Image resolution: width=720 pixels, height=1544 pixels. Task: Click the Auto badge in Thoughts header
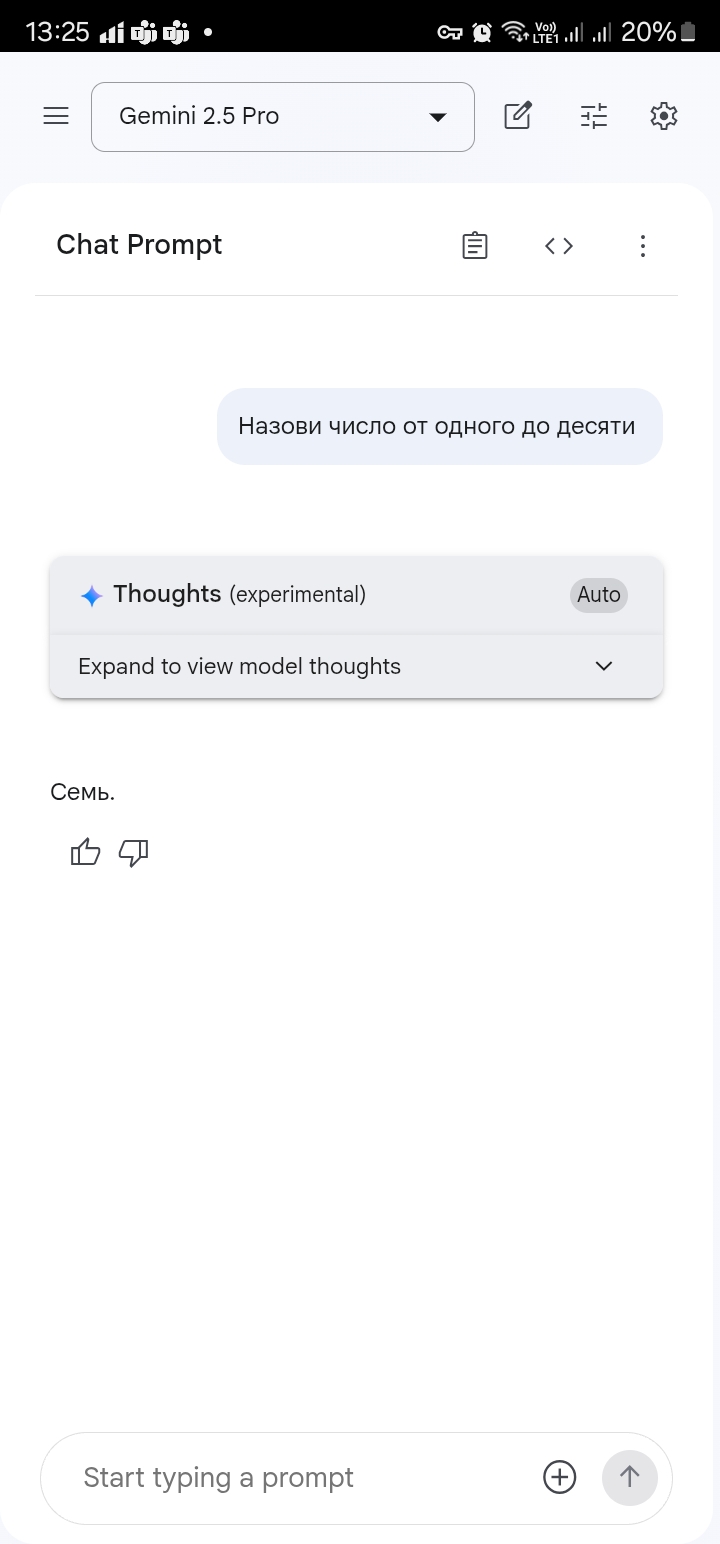click(x=599, y=594)
